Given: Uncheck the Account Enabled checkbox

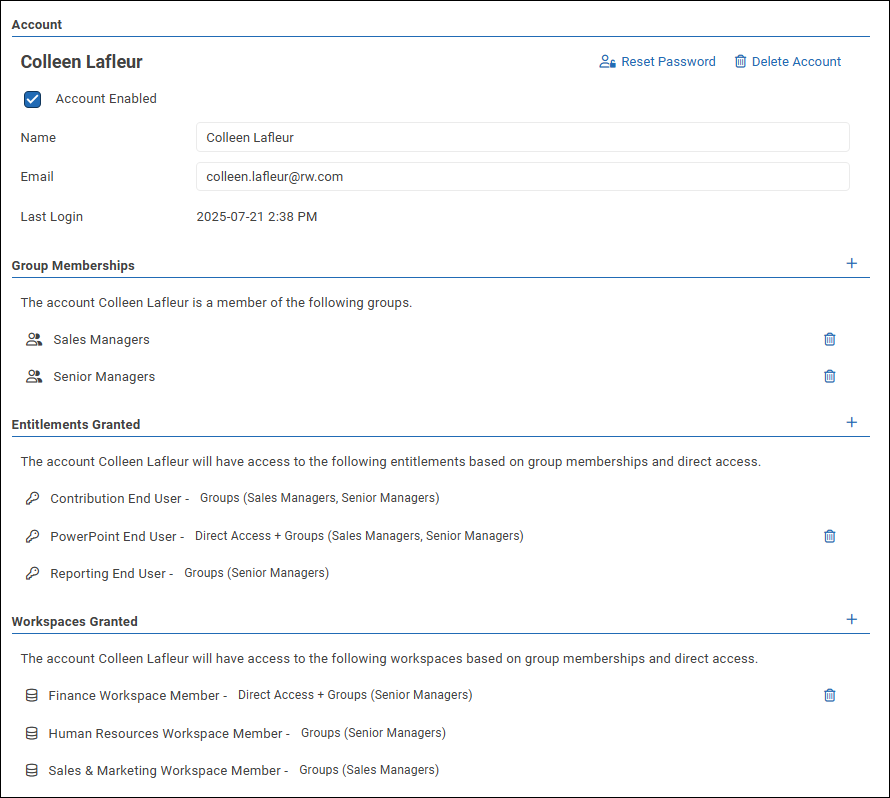Looking at the screenshot, I should tap(33, 99).
